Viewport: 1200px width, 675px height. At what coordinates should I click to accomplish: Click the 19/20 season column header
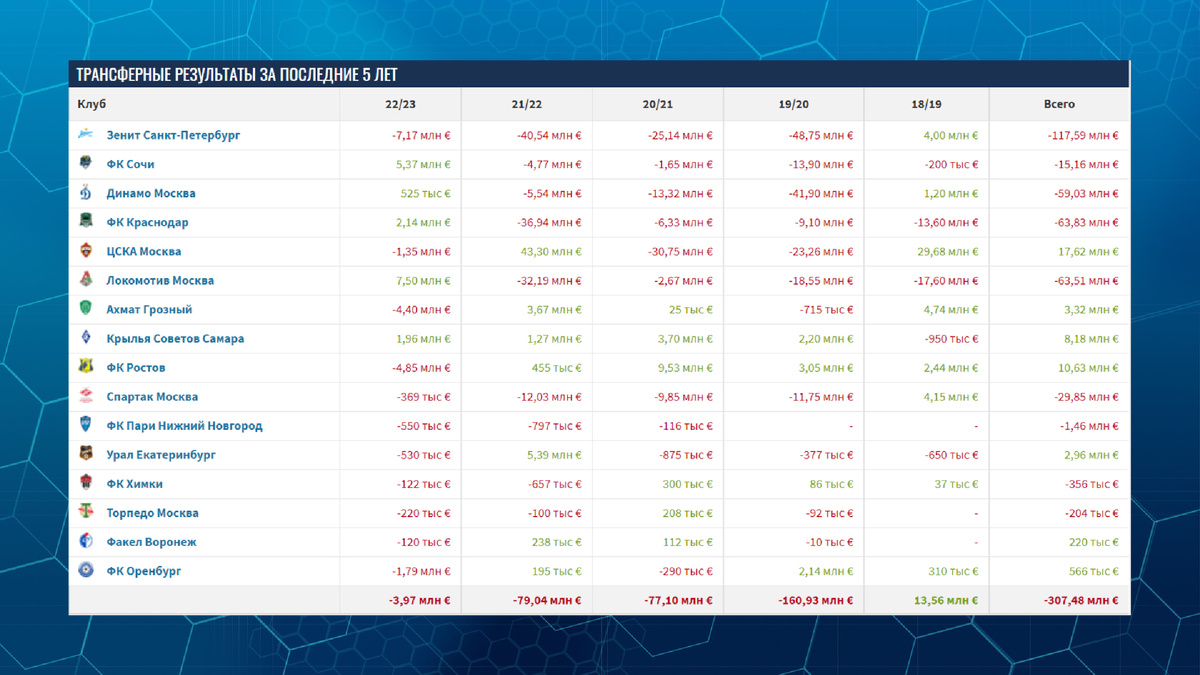point(793,104)
